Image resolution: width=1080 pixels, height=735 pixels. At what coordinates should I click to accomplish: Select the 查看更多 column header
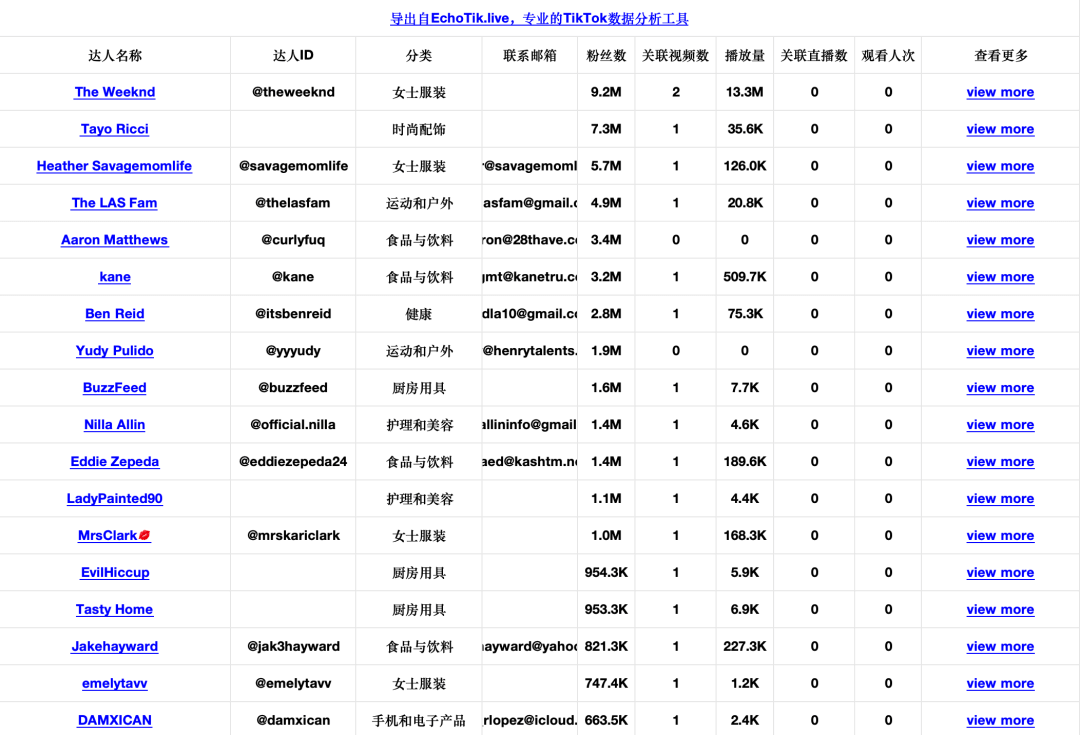tap(1001, 55)
